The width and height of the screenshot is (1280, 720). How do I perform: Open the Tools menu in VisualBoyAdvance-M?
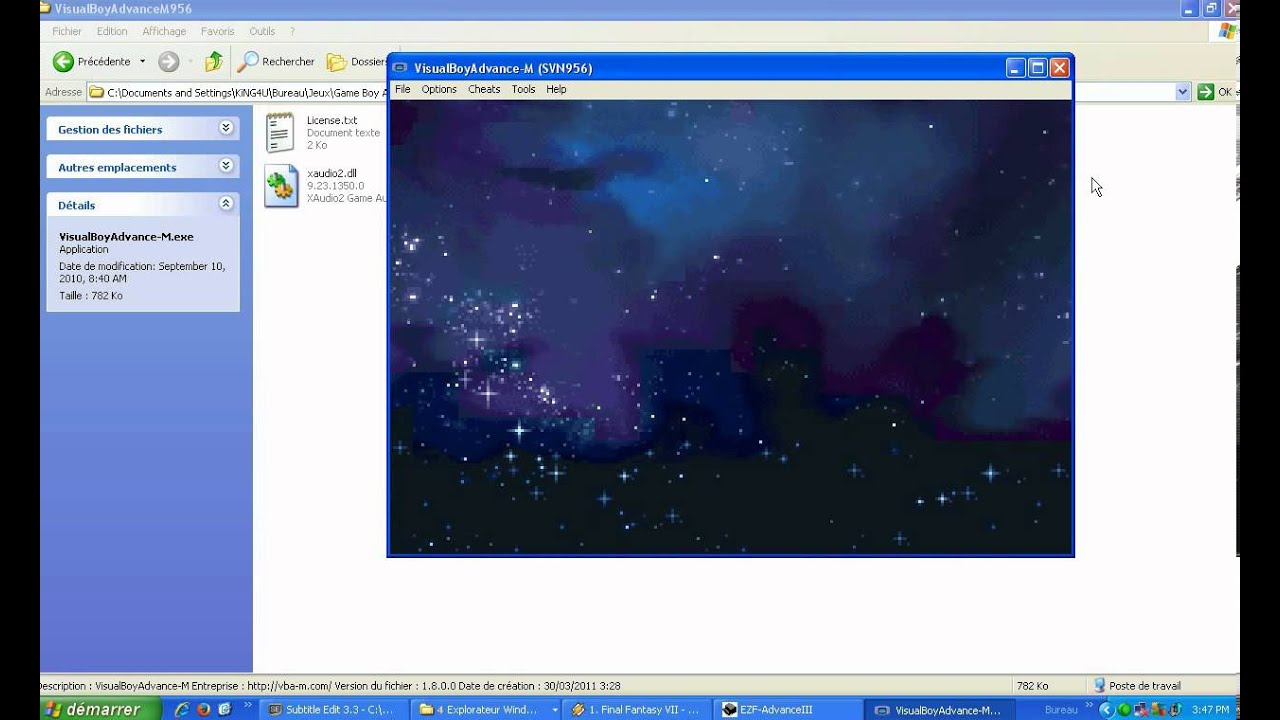pyautogui.click(x=523, y=89)
